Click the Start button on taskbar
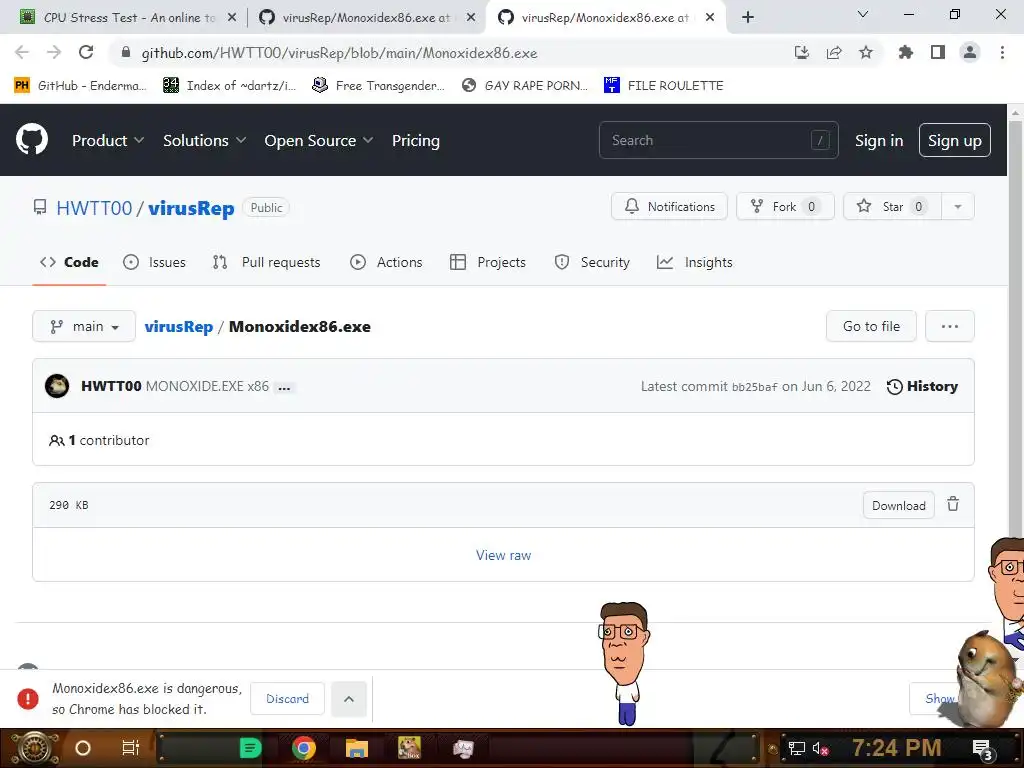The width and height of the screenshot is (1024, 768). click(x=35, y=748)
